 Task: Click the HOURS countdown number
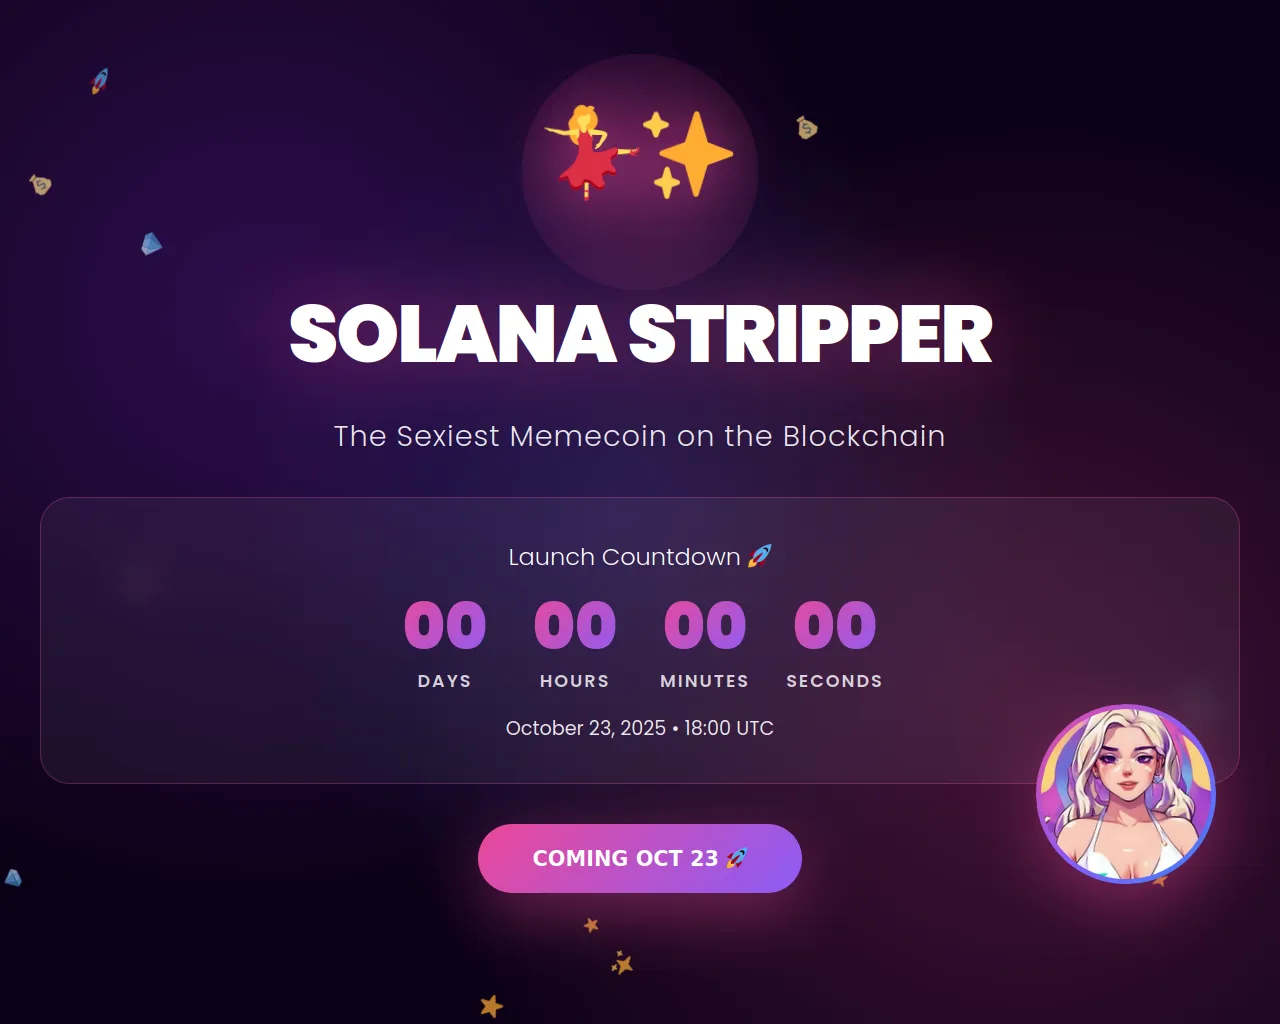[x=575, y=625]
